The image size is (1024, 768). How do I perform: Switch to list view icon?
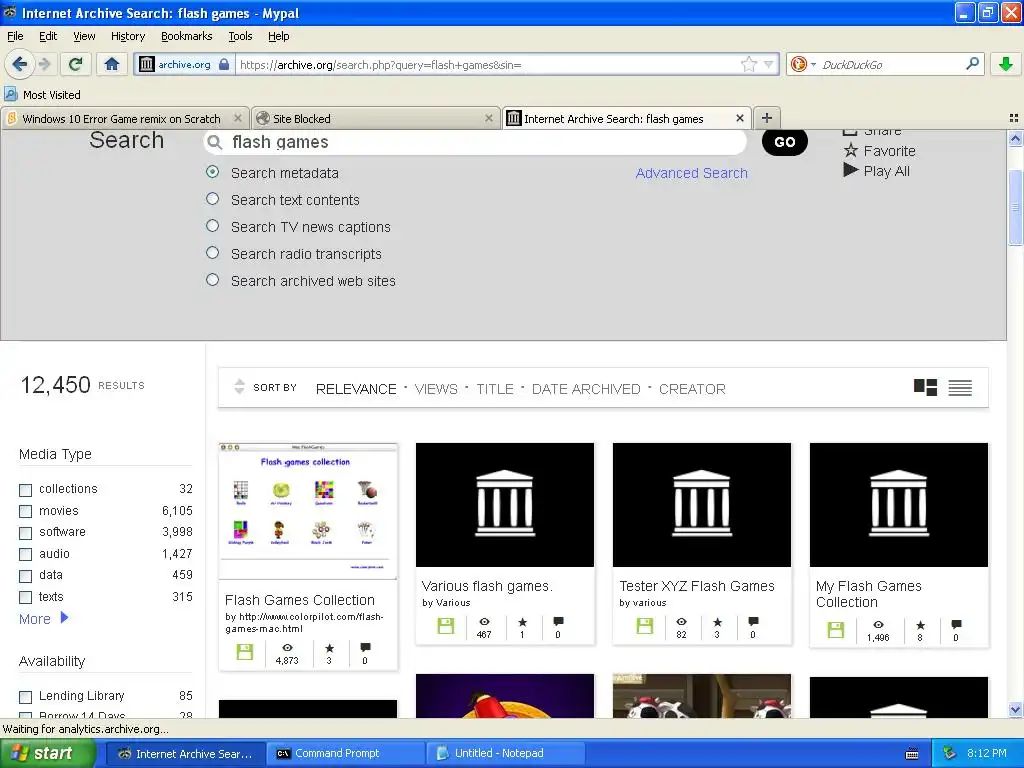point(960,388)
